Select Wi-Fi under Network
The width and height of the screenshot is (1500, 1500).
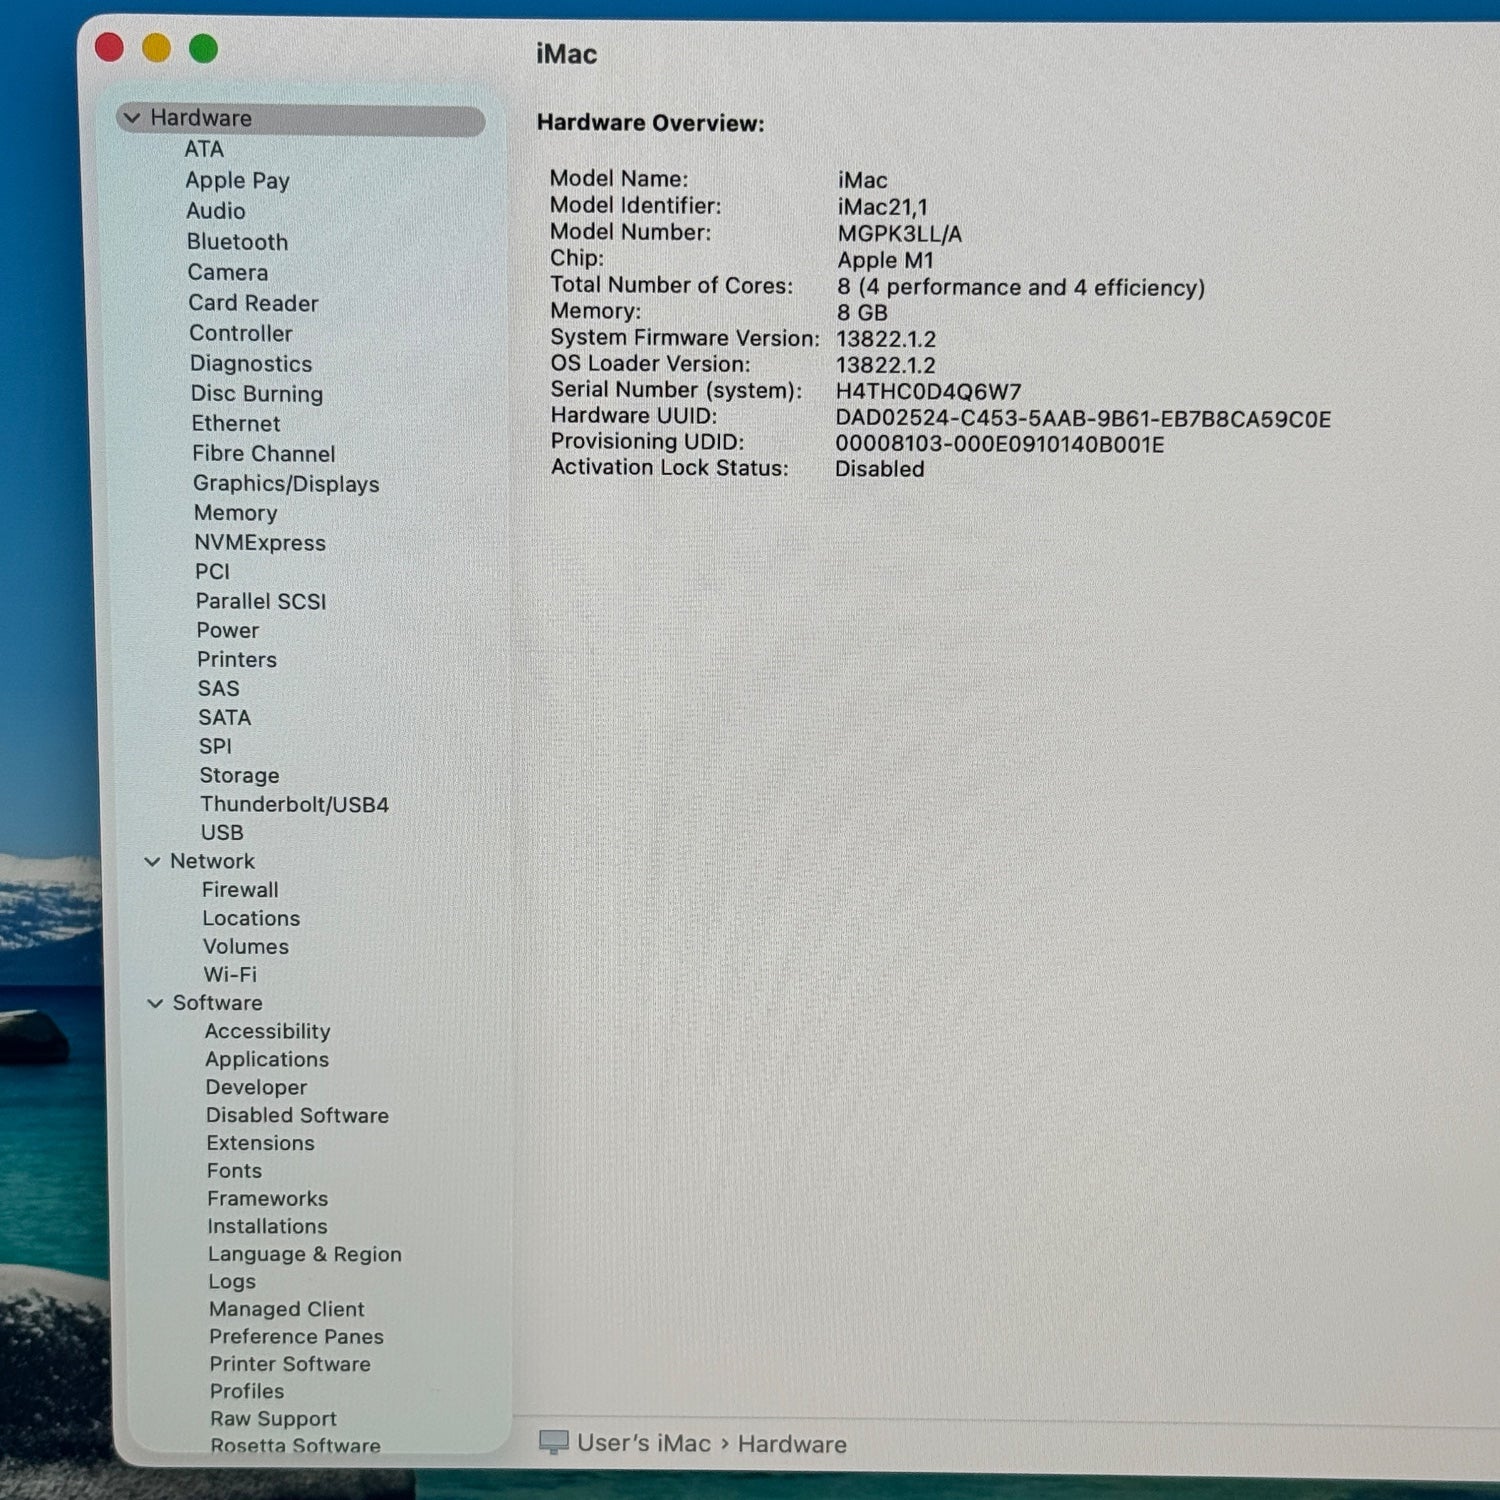tap(230, 974)
